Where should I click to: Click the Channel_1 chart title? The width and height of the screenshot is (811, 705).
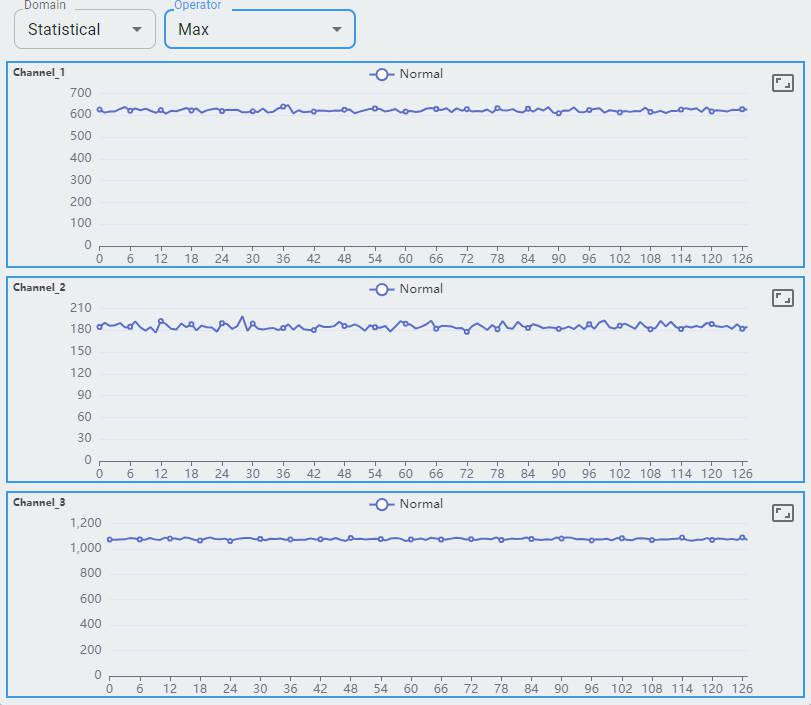pos(39,72)
